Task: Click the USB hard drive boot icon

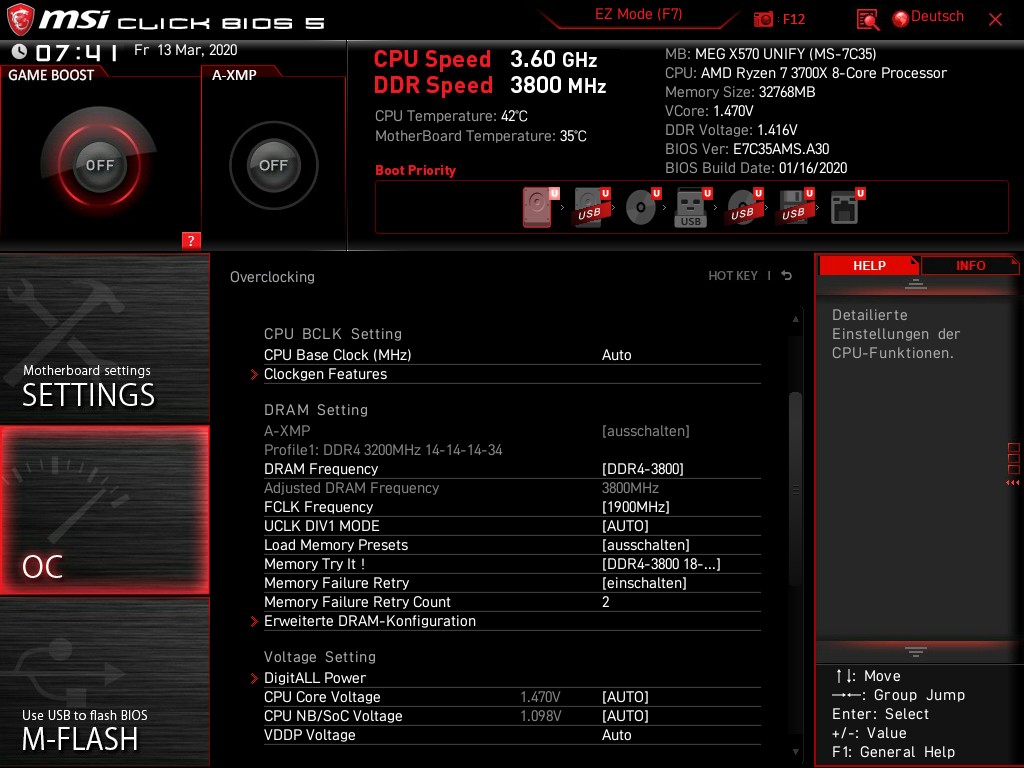Action: (588, 205)
